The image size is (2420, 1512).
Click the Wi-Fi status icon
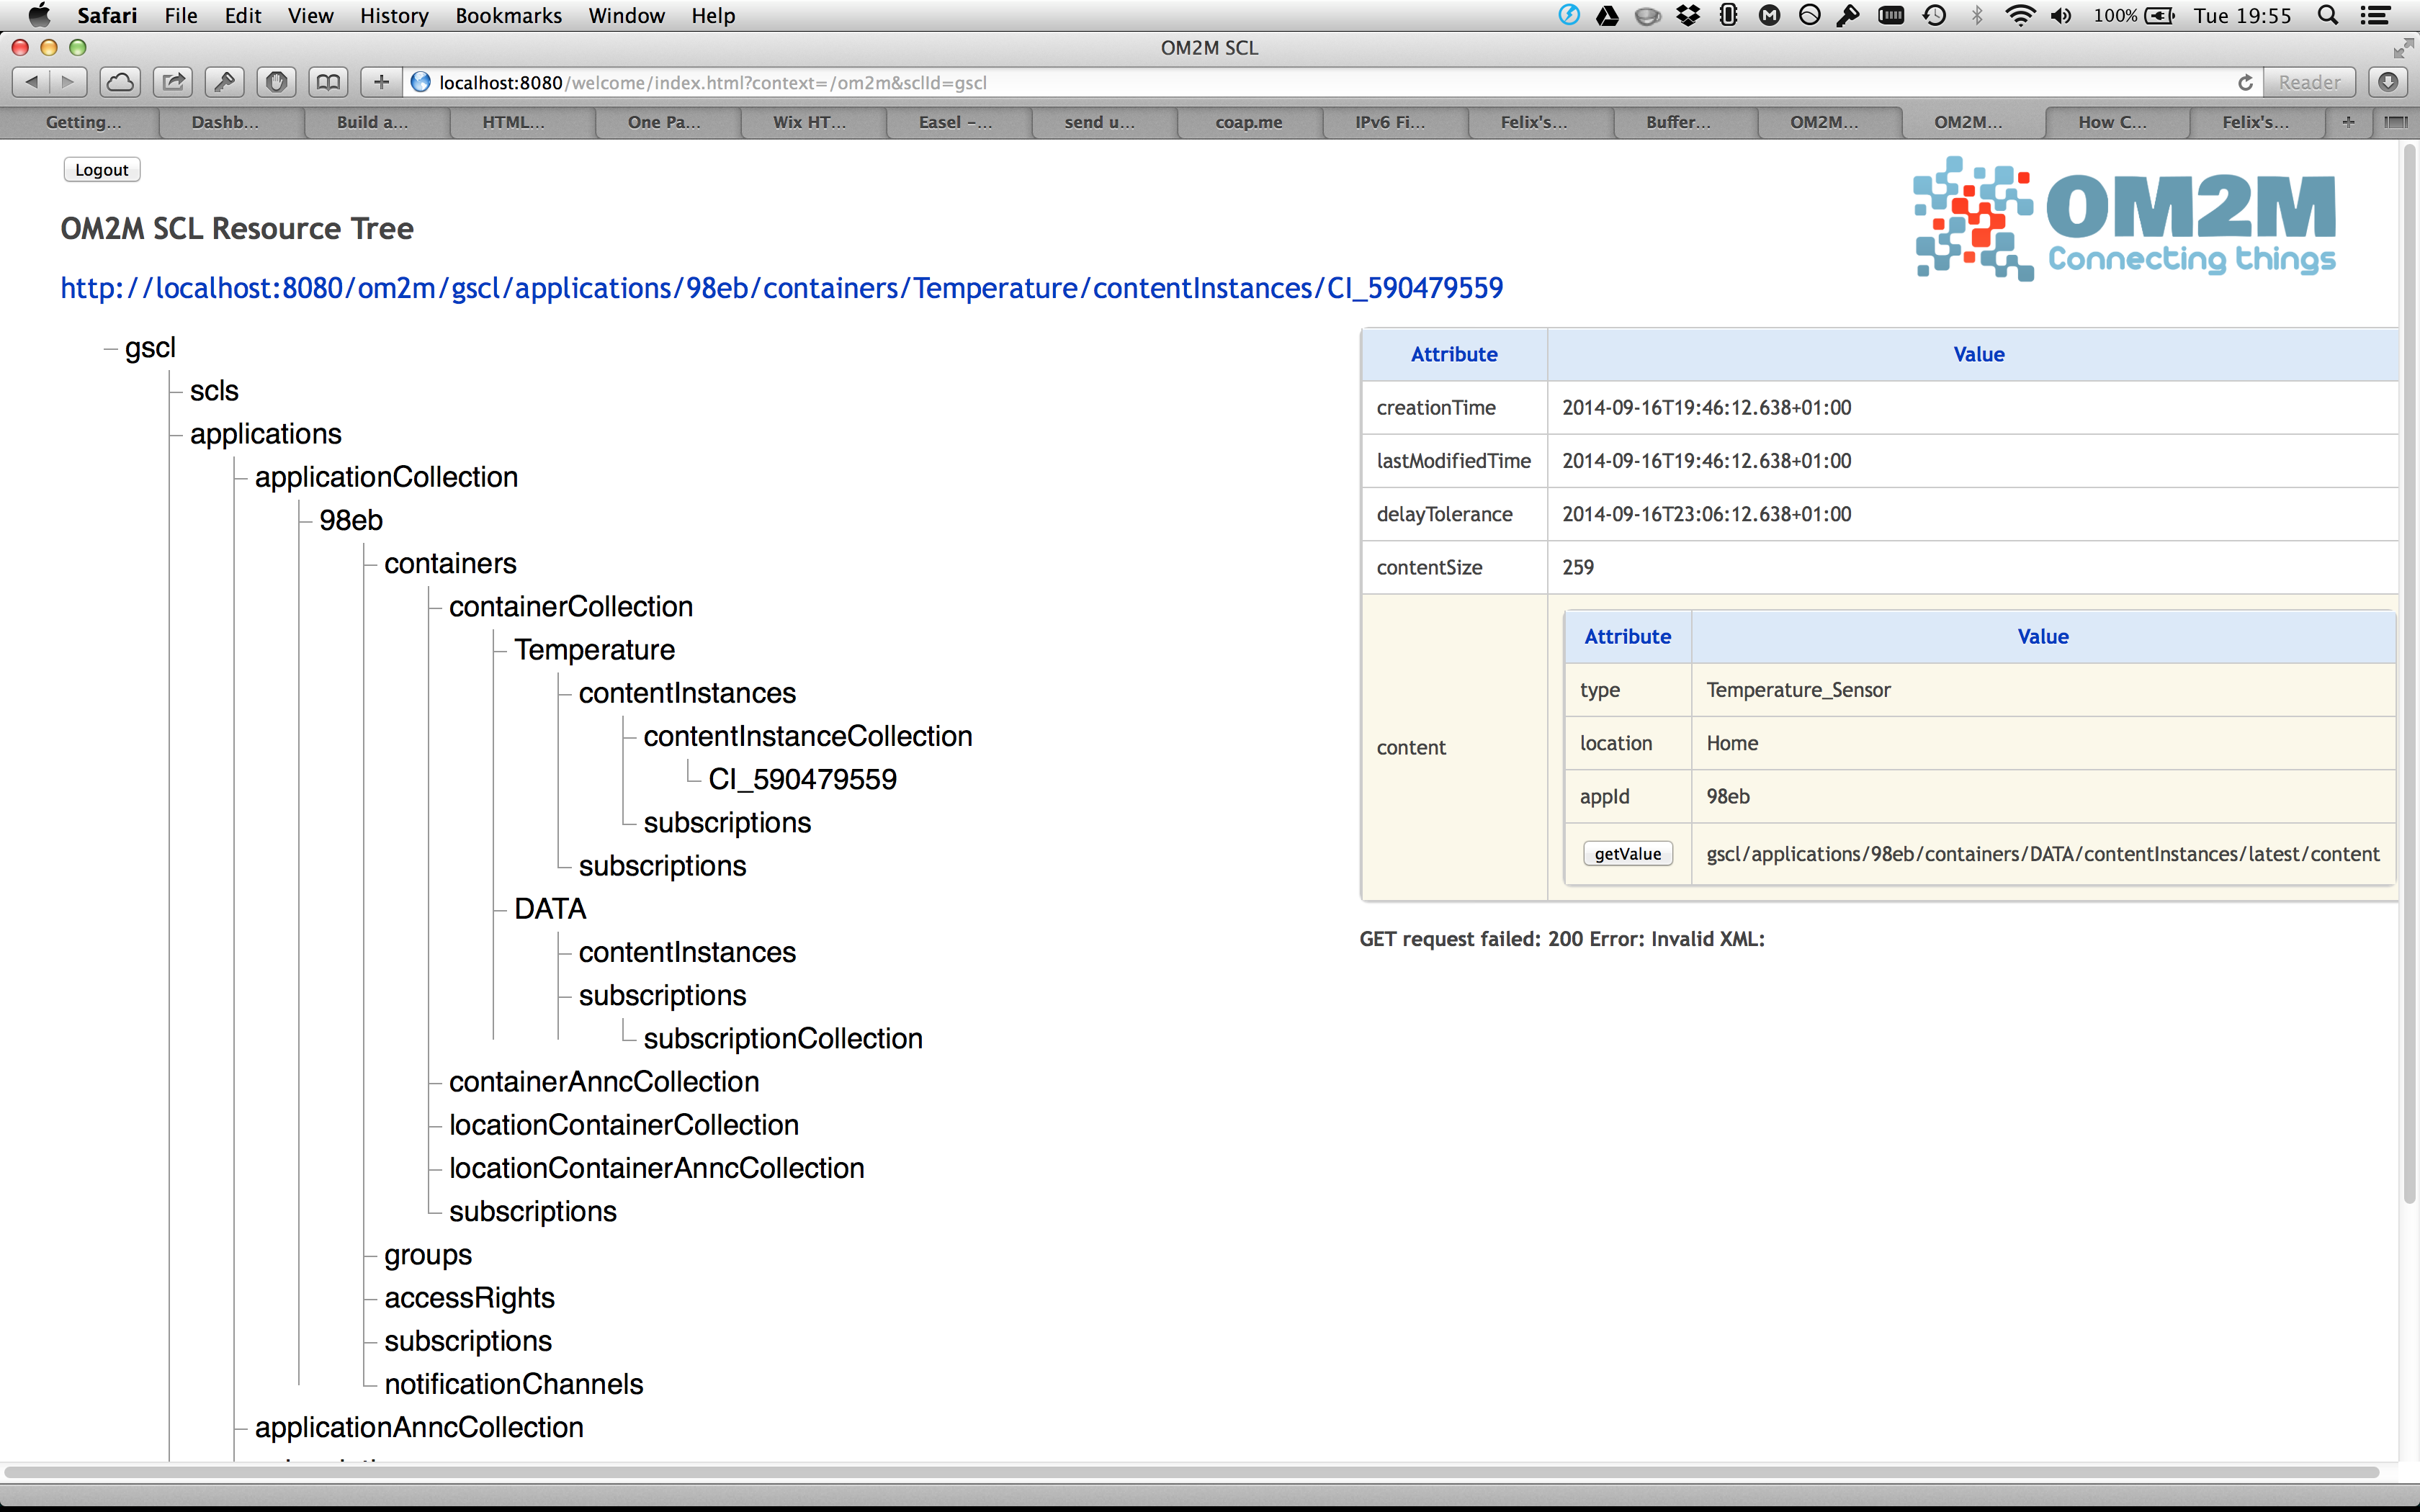click(2021, 15)
